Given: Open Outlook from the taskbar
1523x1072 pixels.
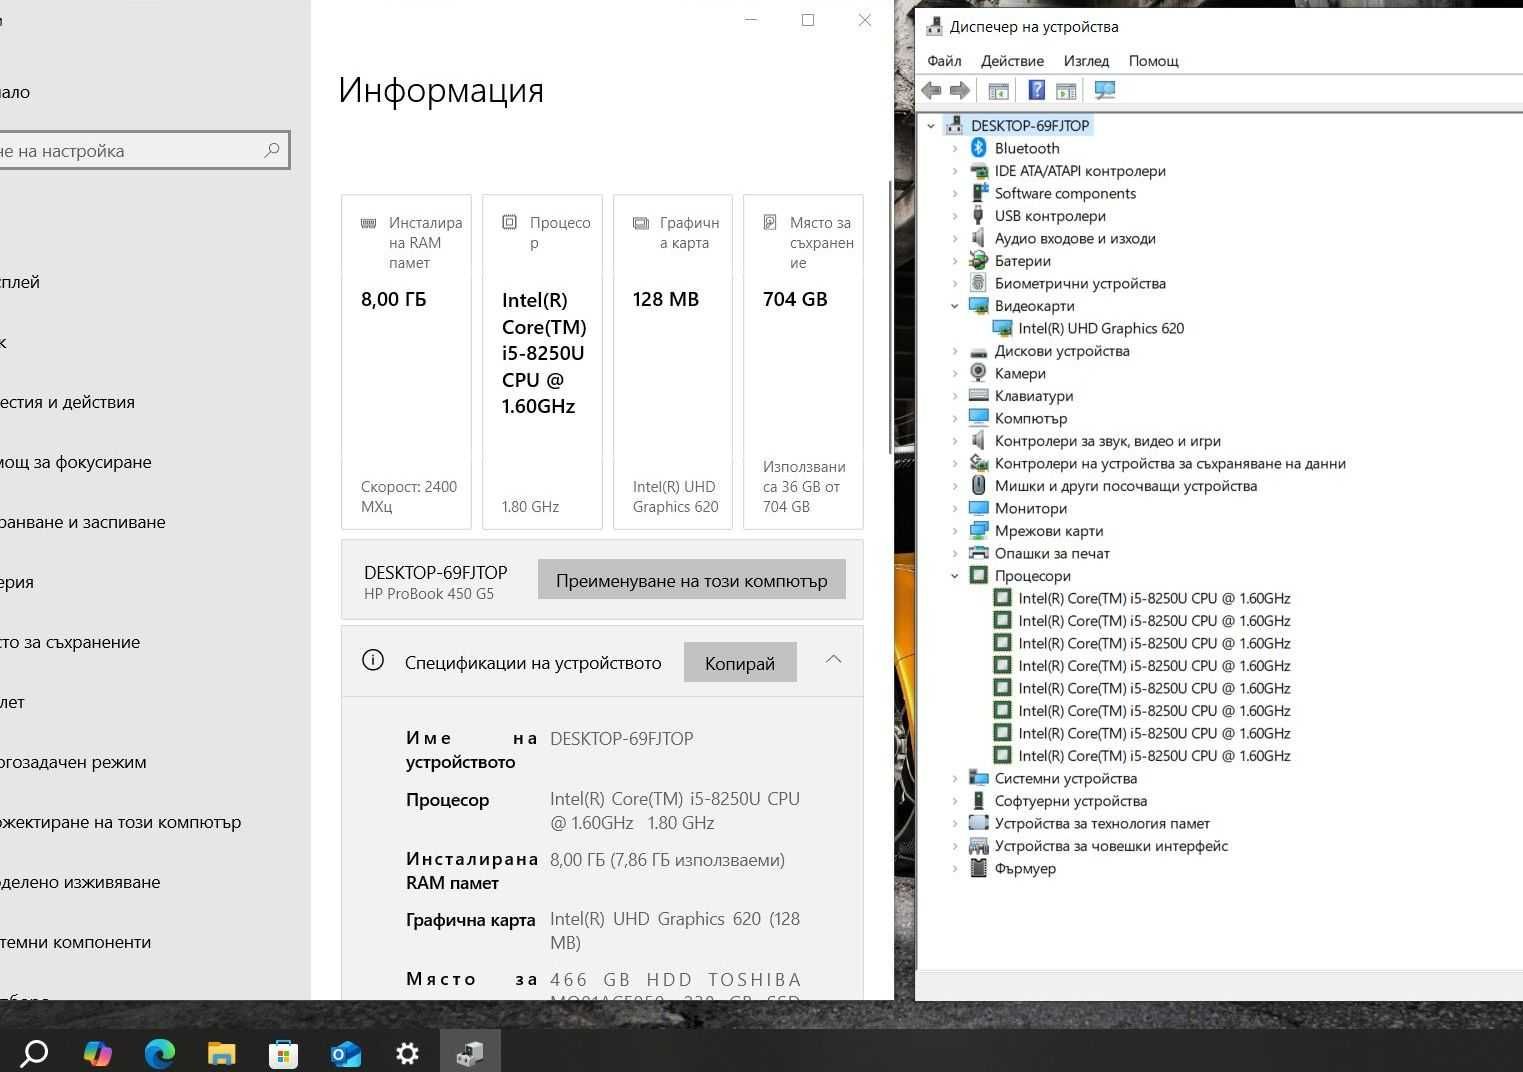Looking at the screenshot, I should coord(346,1053).
